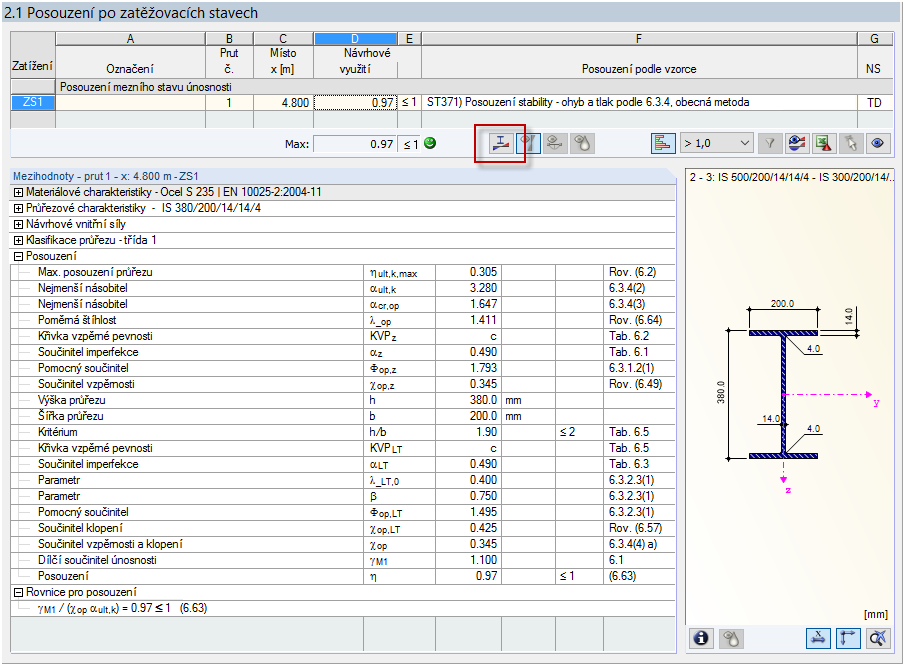Toggle principal axes display
The width and height of the screenshot is (905, 666).
click(848, 638)
